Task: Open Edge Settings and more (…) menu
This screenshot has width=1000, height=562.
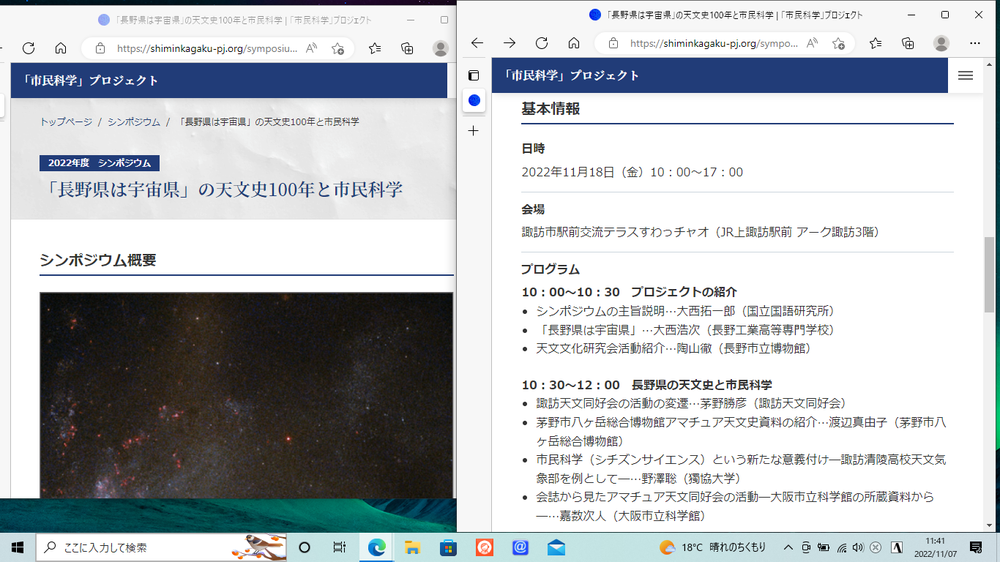Action: point(974,43)
